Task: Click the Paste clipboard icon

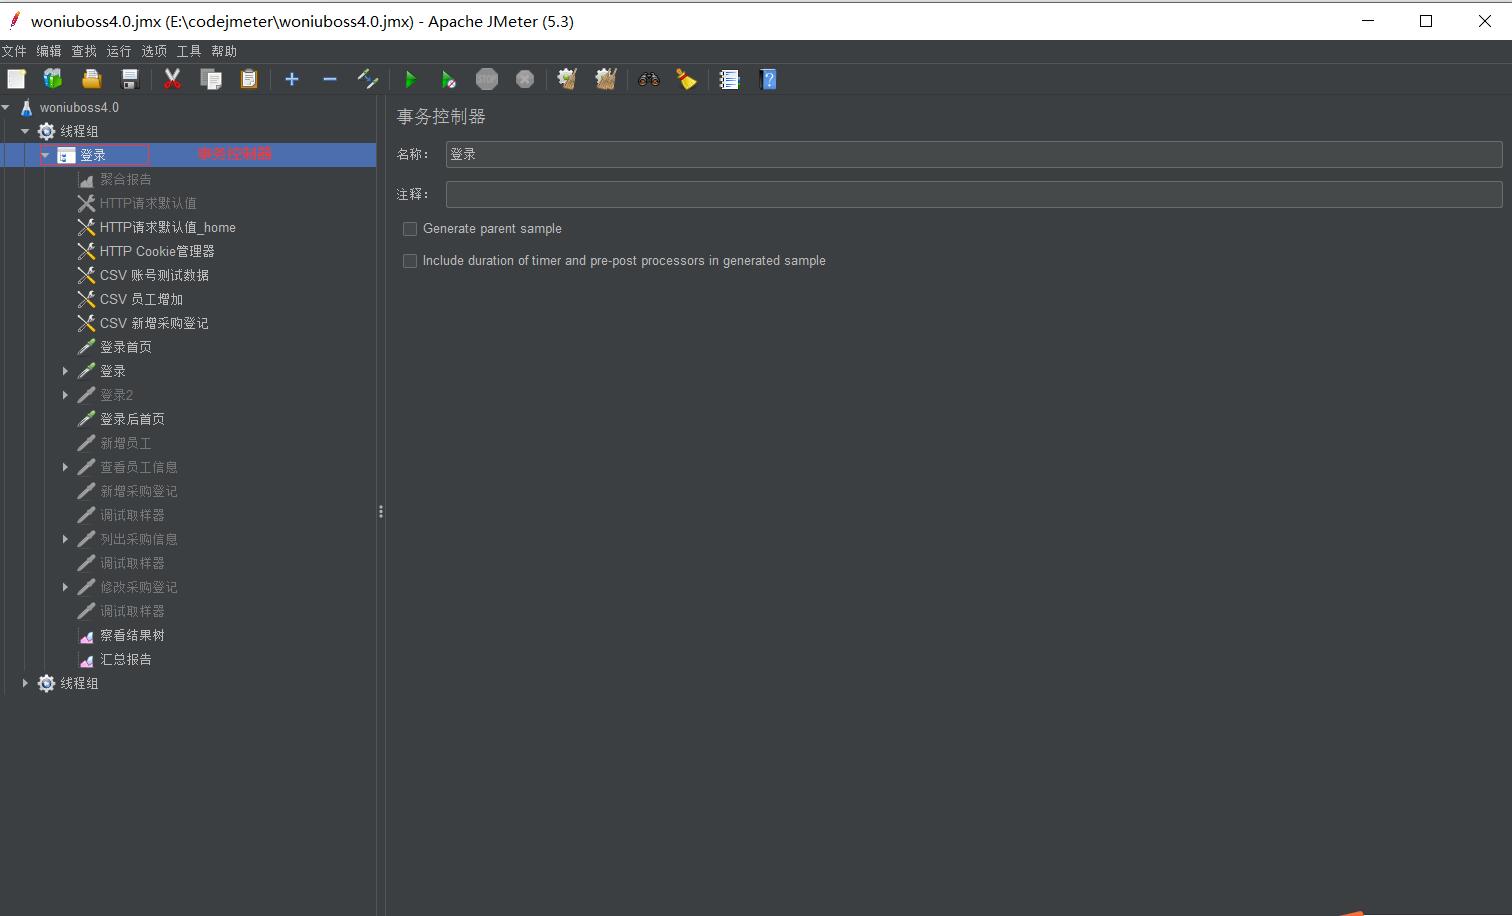Action: tap(249, 79)
